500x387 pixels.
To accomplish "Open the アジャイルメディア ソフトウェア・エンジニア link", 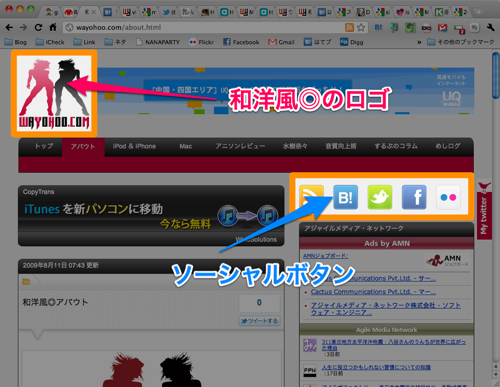I will click(x=386, y=309).
